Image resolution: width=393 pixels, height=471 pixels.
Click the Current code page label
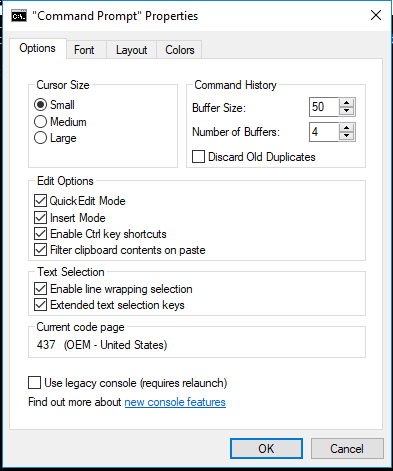click(x=80, y=327)
